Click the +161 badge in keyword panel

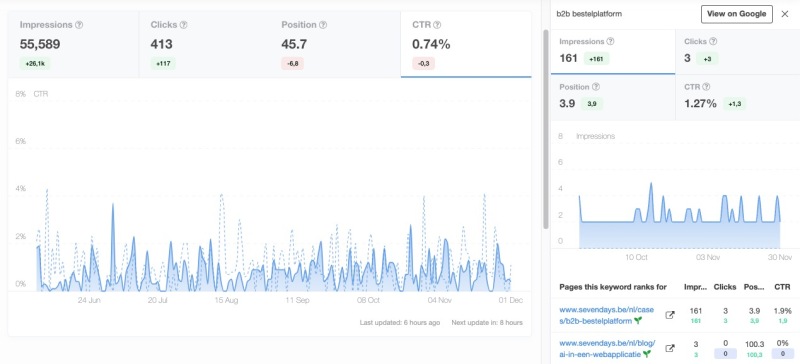click(x=596, y=58)
